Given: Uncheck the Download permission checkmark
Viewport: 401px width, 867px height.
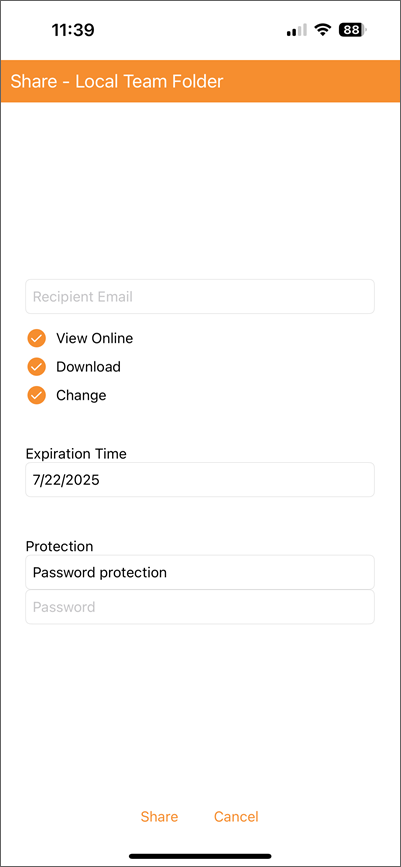Looking at the screenshot, I should pos(37,367).
